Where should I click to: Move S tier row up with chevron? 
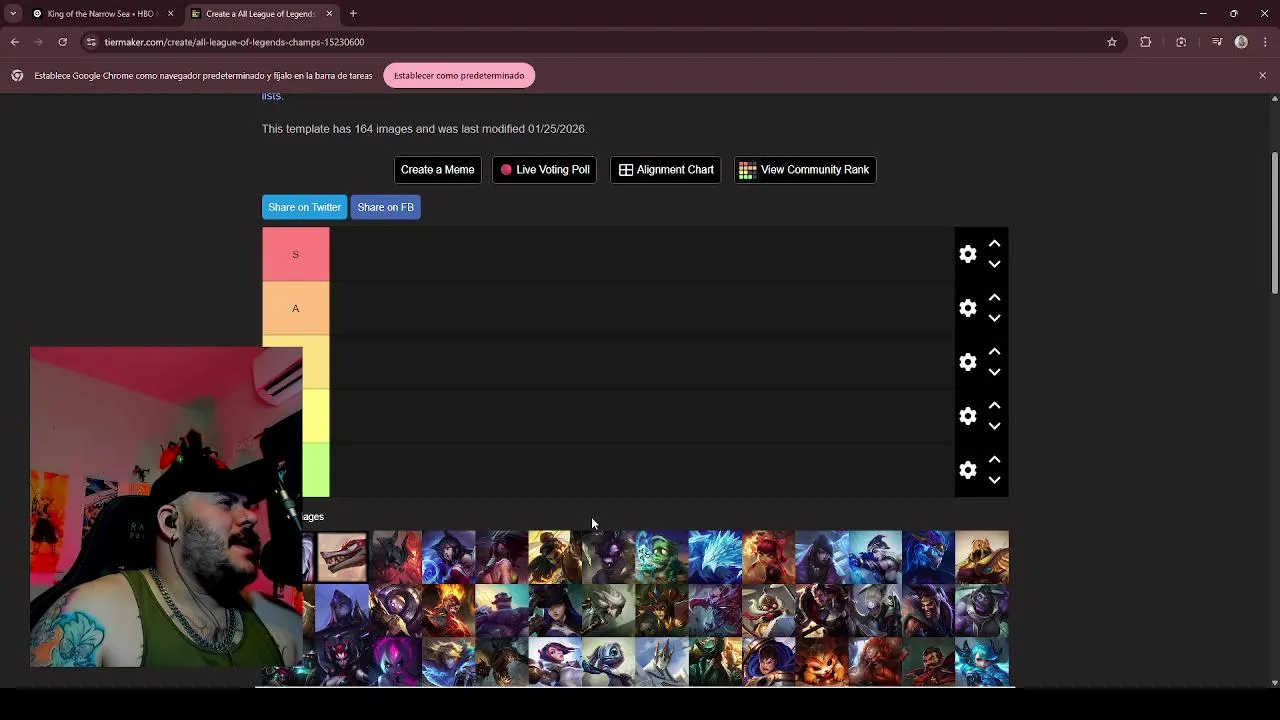coord(994,244)
